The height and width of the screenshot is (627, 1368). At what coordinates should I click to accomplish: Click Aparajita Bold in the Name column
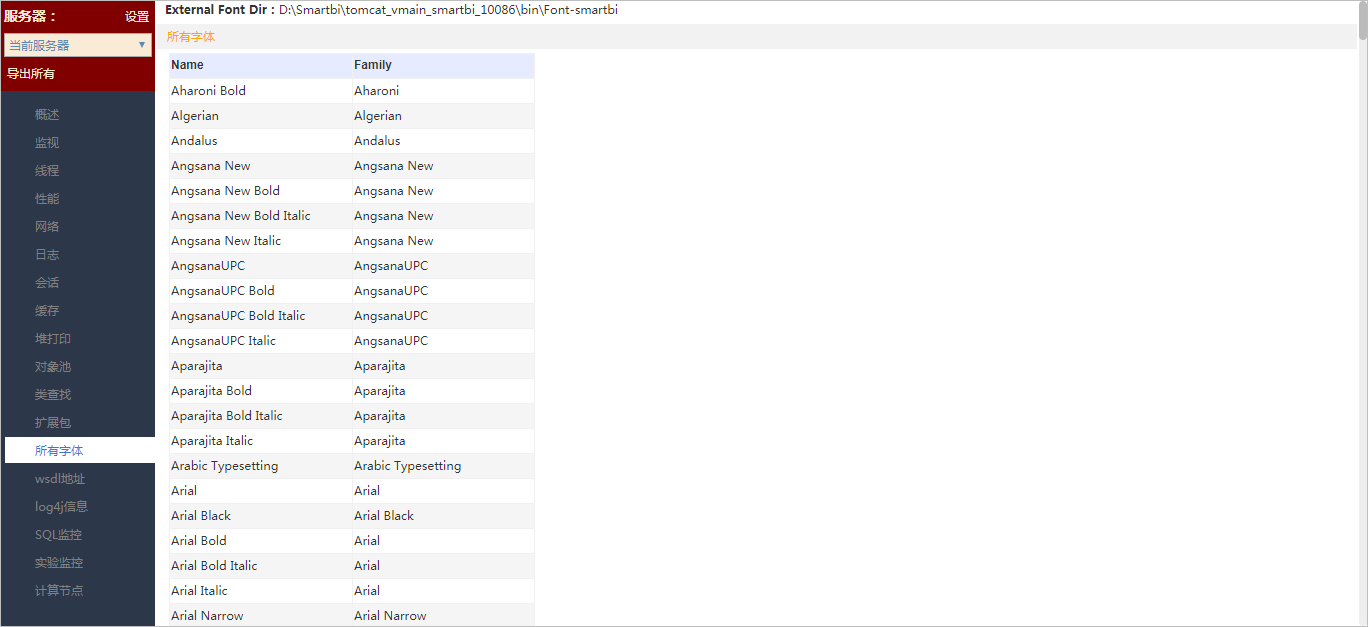260,391
